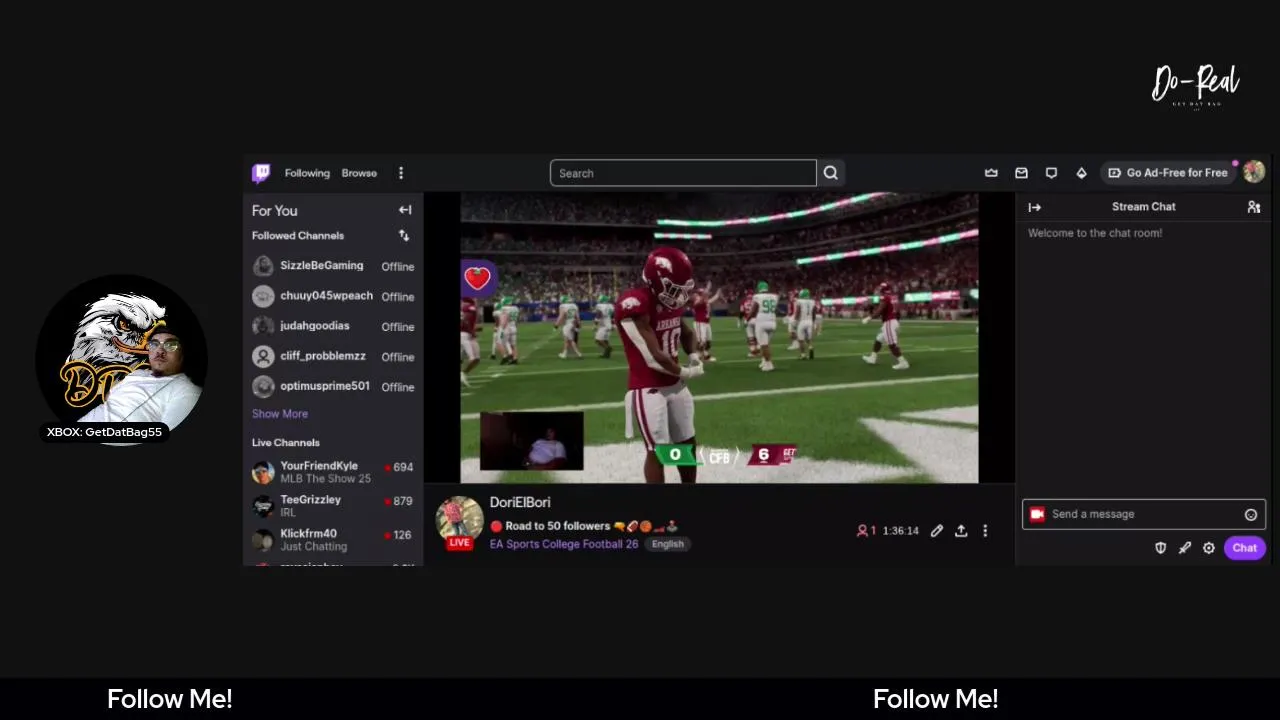Open judahgoodias followed channel
1280x720 pixels.
(x=333, y=326)
